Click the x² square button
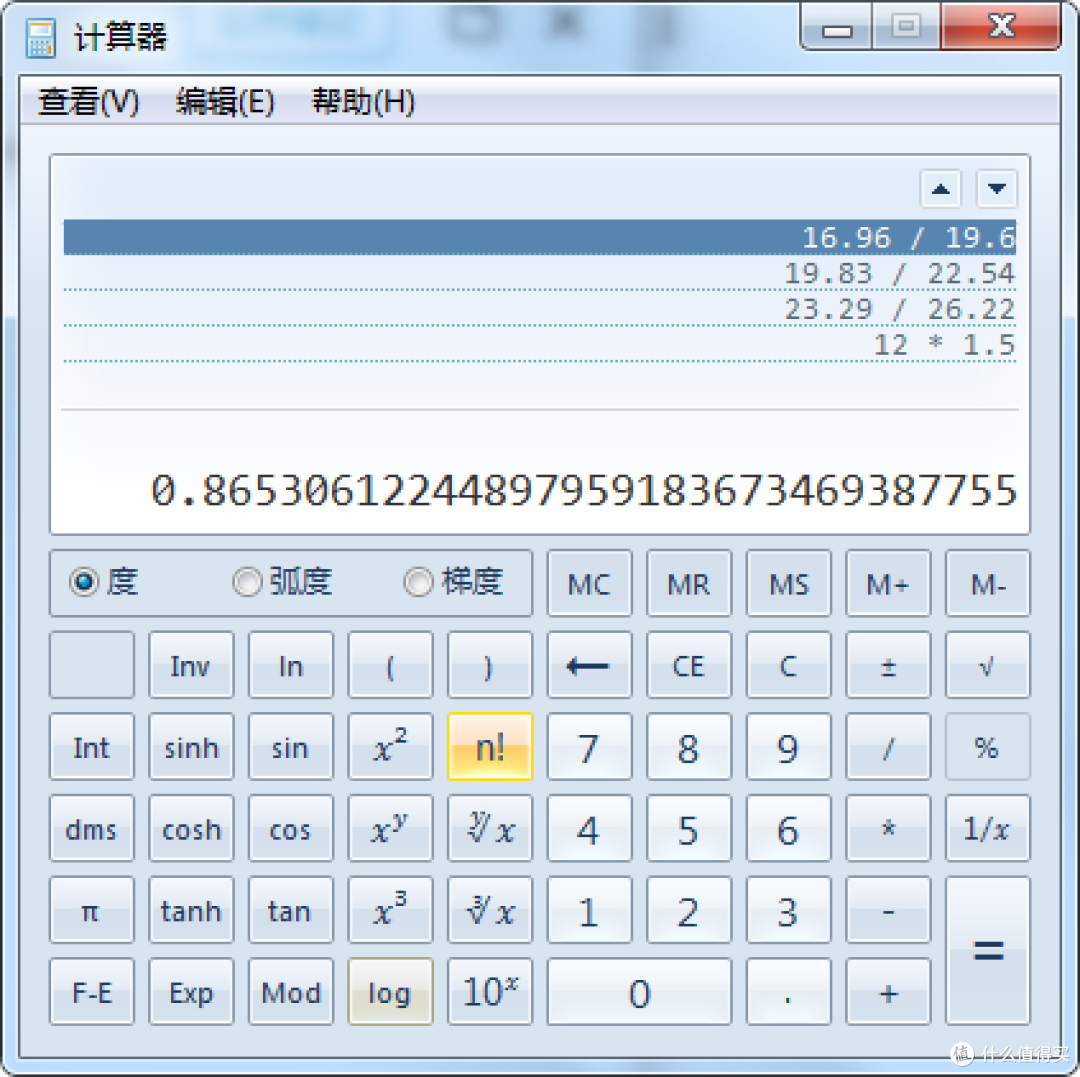Image resolution: width=1080 pixels, height=1077 pixels. click(x=391, y=746)
